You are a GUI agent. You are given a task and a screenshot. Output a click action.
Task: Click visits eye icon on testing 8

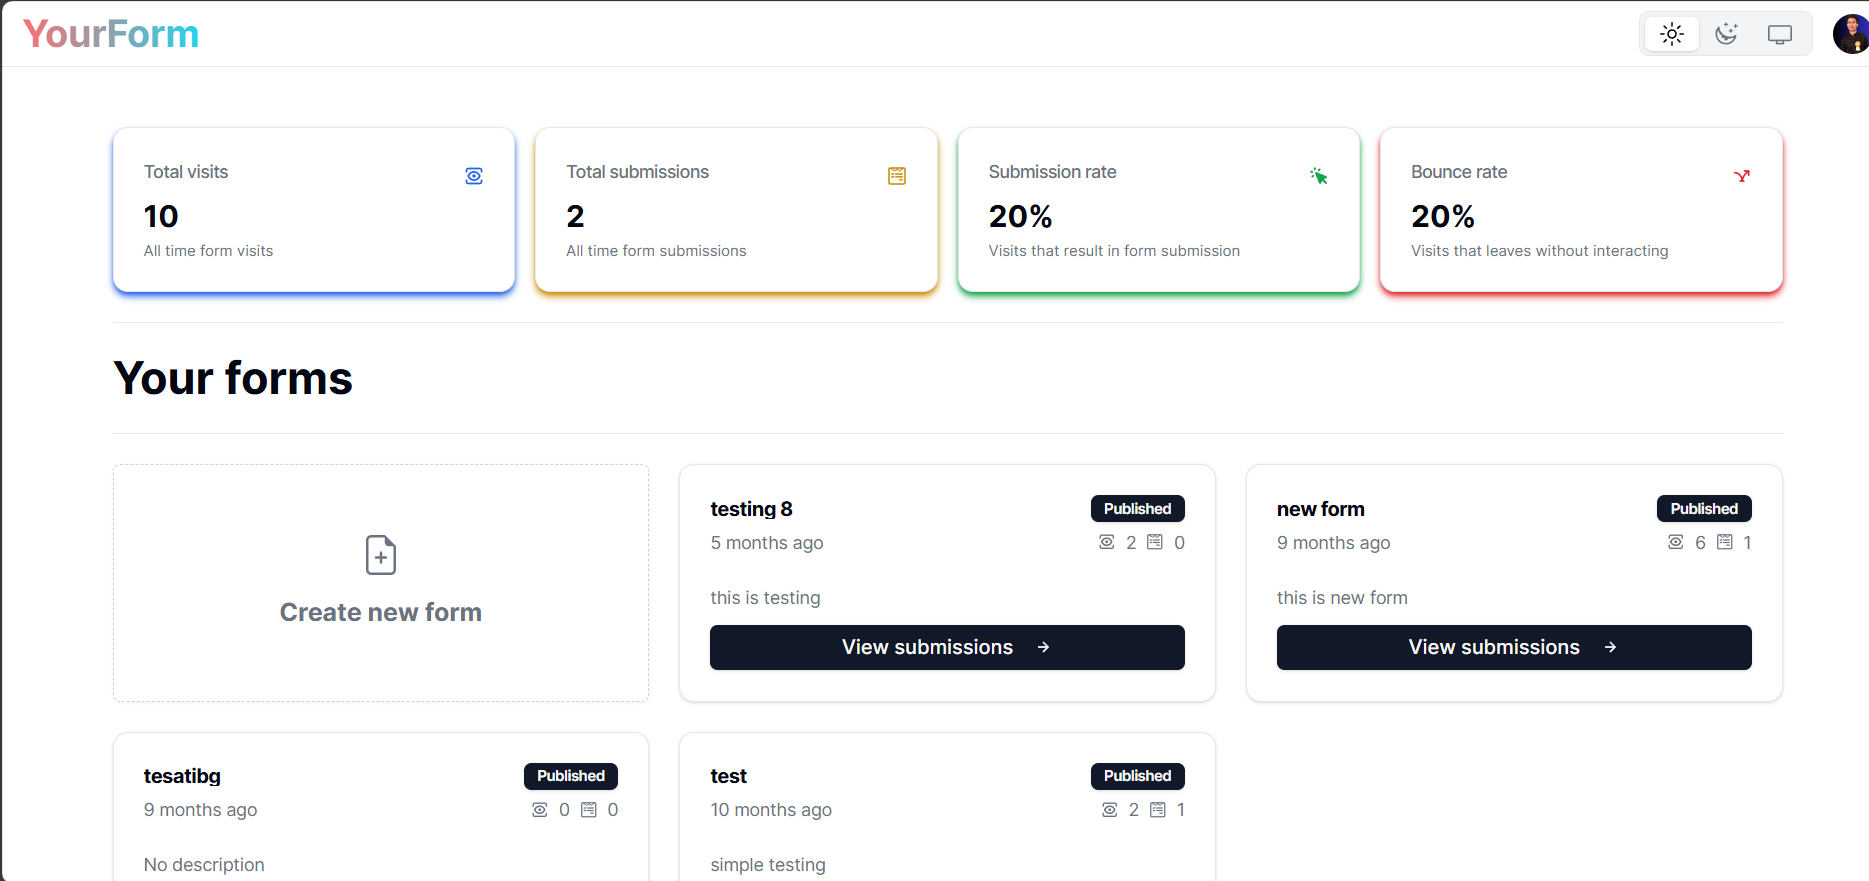tap(1106, 542)
